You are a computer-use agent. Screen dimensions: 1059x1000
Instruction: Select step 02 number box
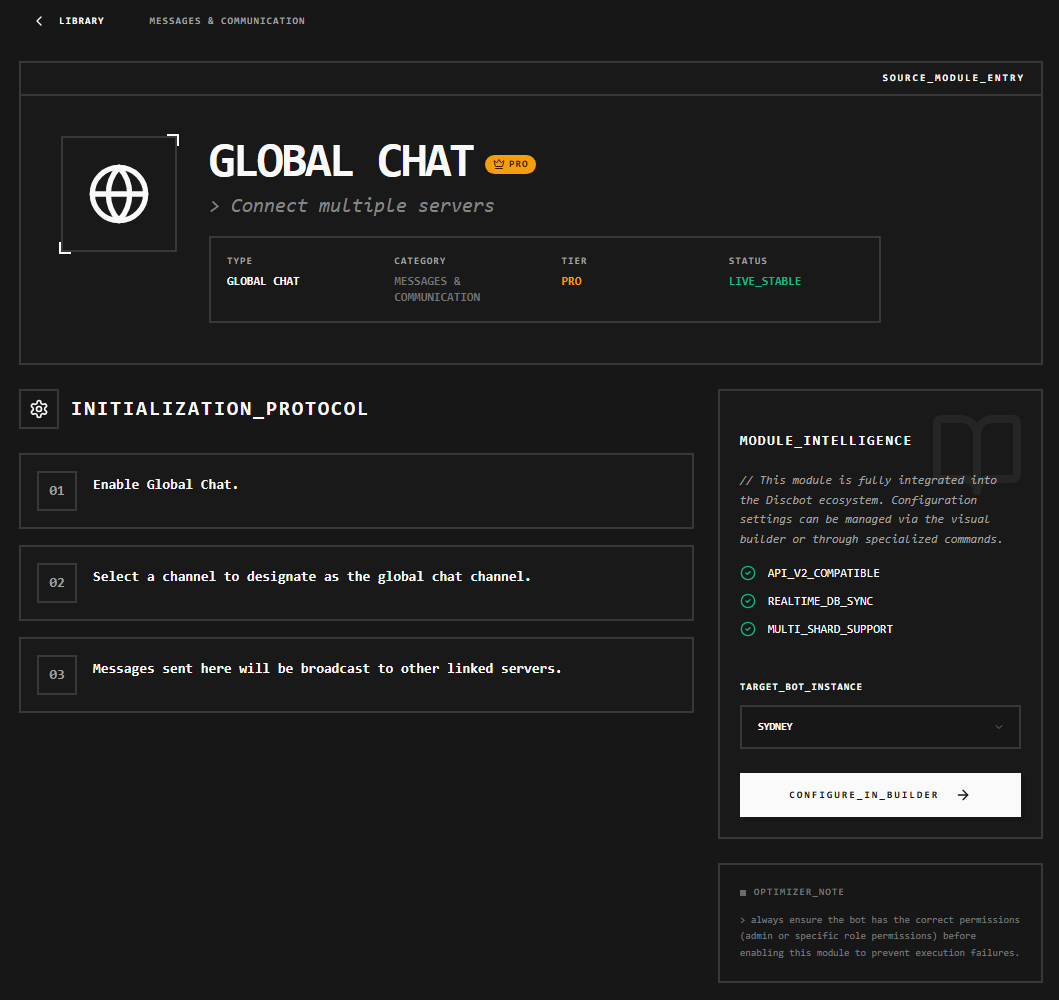tap(57, 583)
